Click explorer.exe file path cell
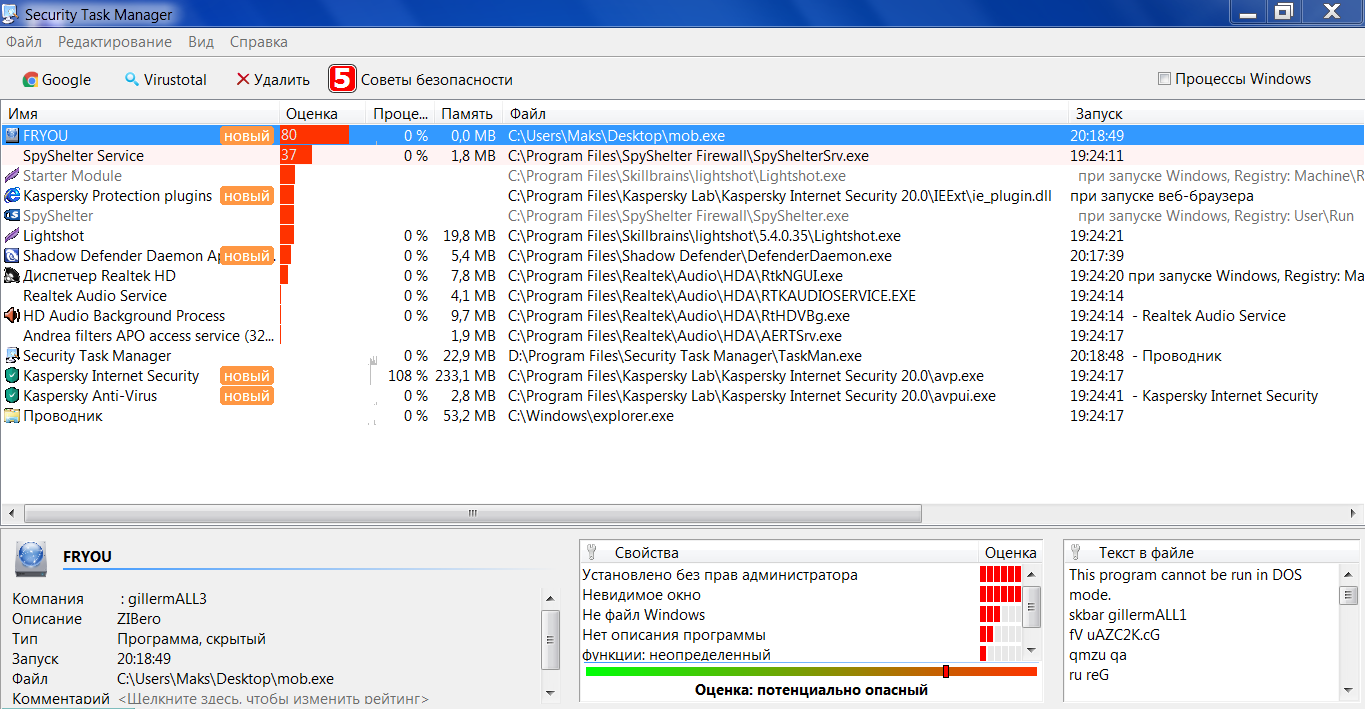 click(590, 416)
